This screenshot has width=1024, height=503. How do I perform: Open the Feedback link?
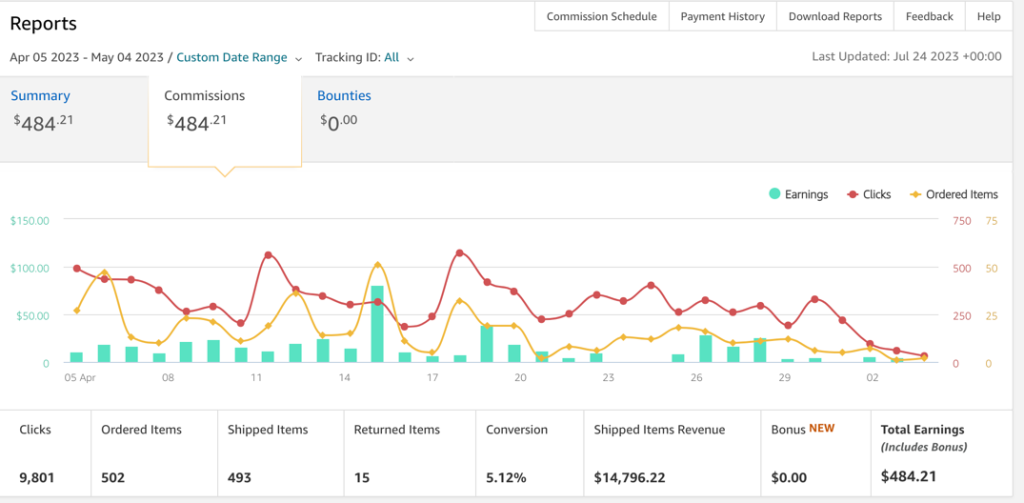tap(929, 16)
